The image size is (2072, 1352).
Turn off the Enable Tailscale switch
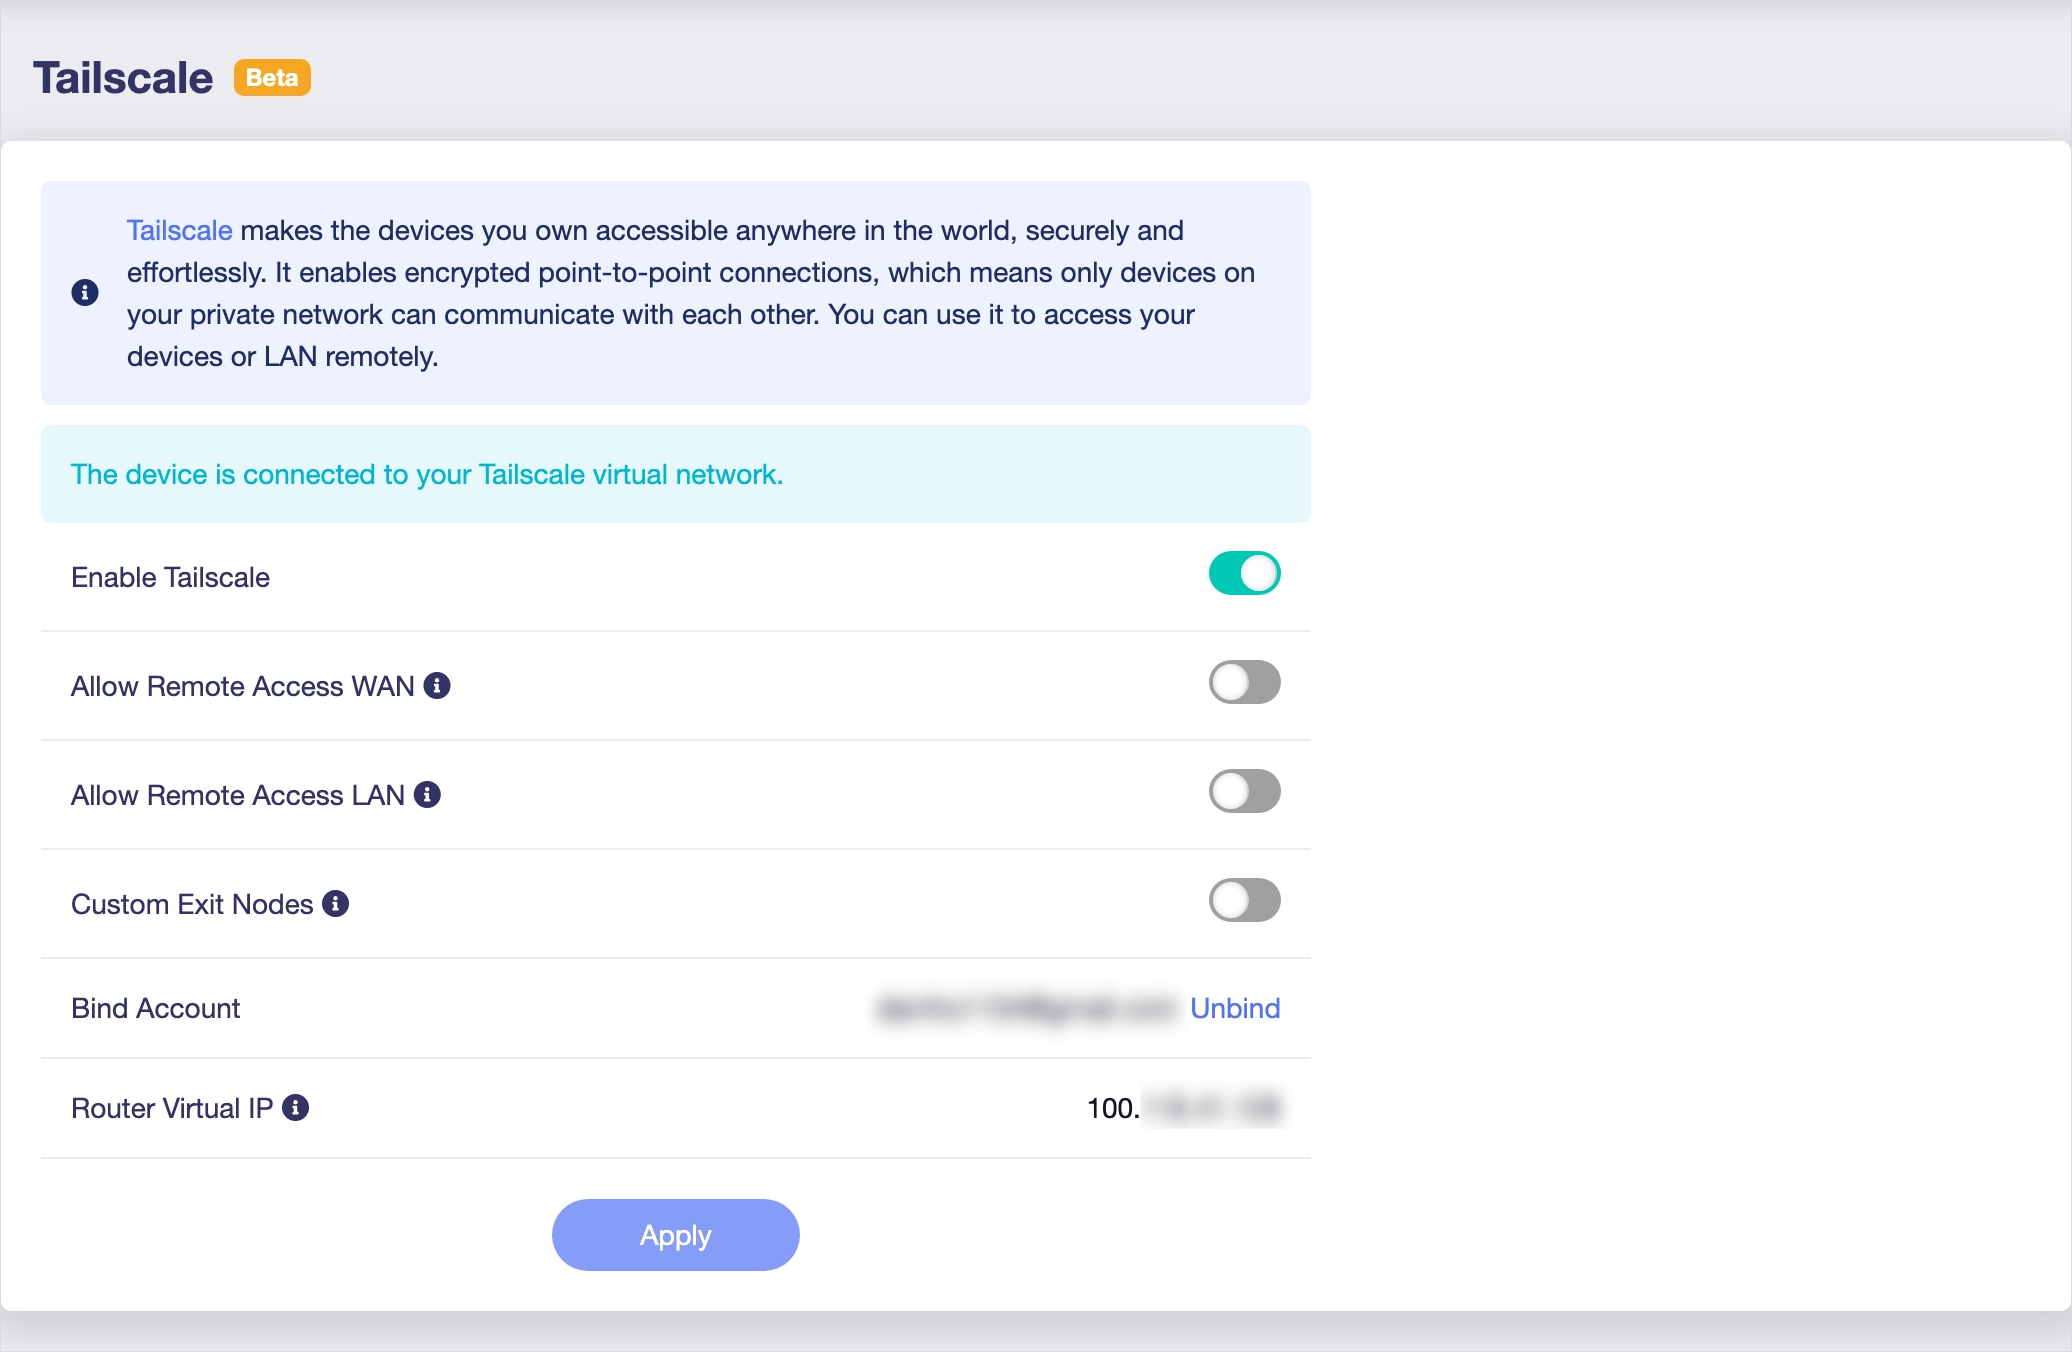coord(1244,573)
